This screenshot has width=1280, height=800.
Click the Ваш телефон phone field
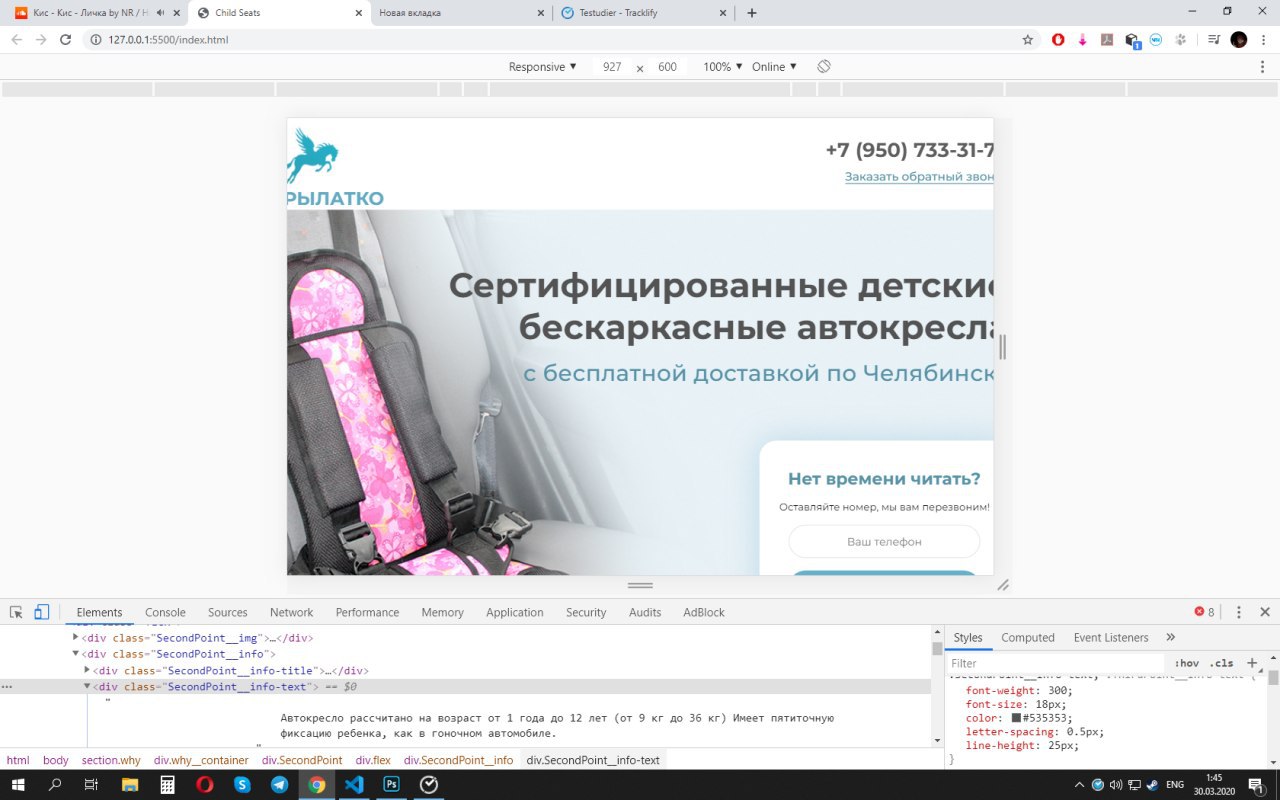pos(884,541)
